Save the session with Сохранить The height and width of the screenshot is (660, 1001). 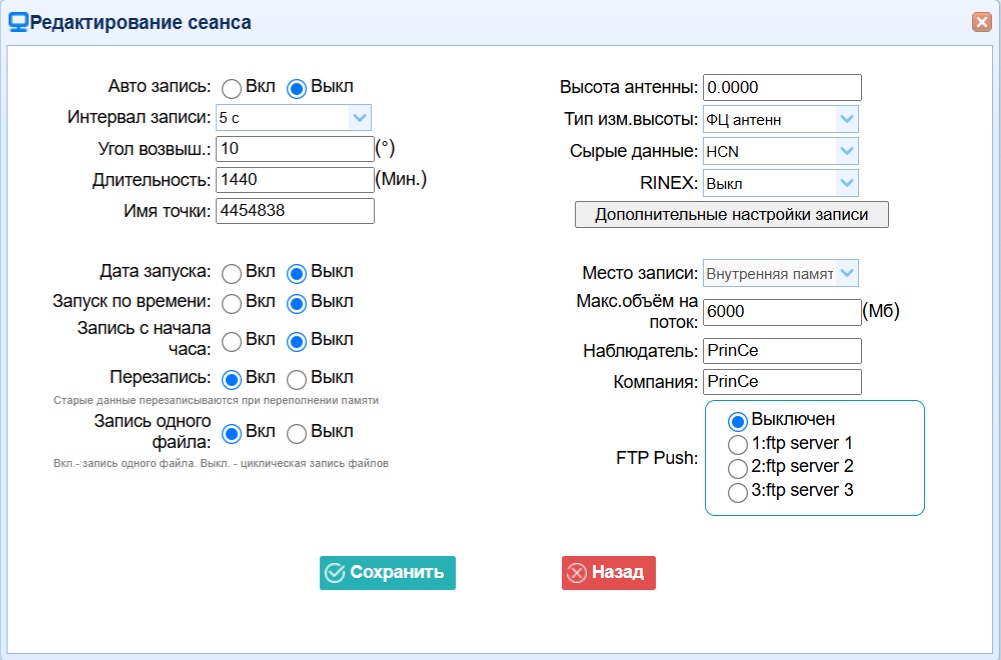click(x=388, y=573)
